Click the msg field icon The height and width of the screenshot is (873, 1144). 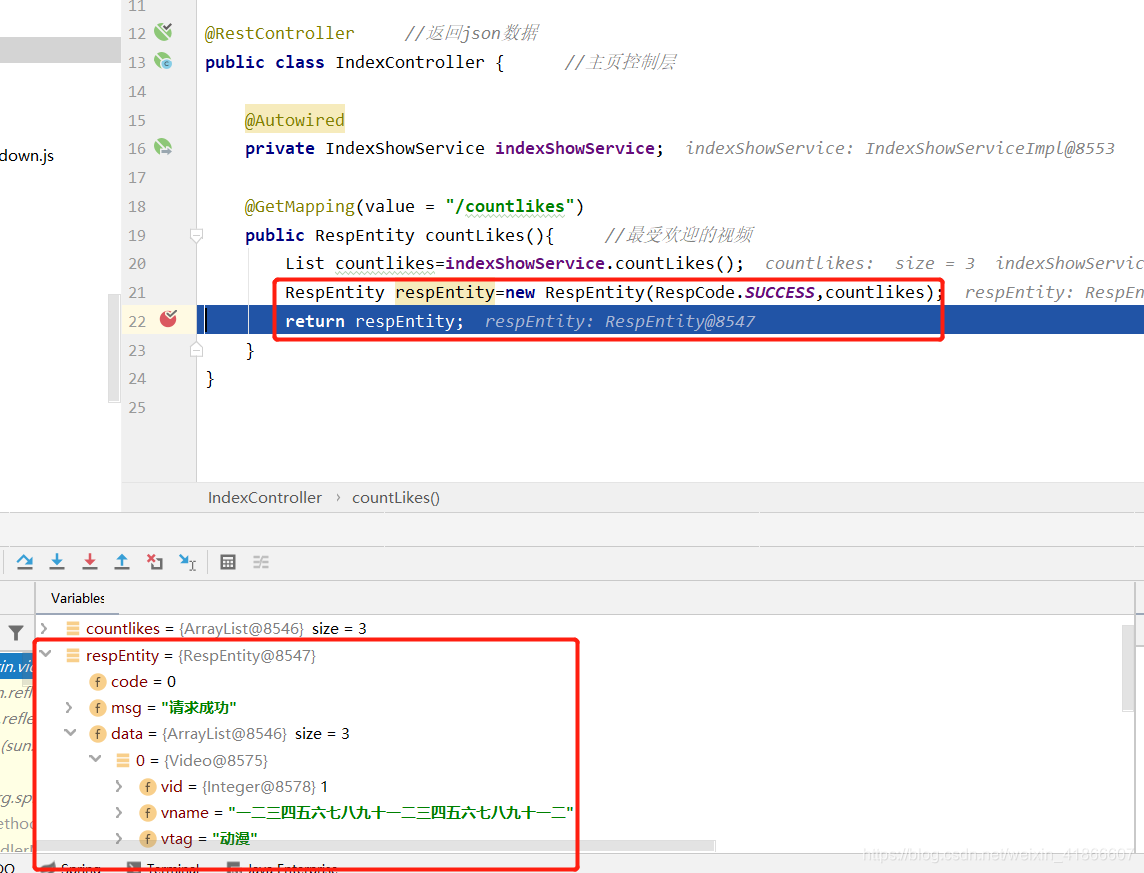(x=98, y=707)
